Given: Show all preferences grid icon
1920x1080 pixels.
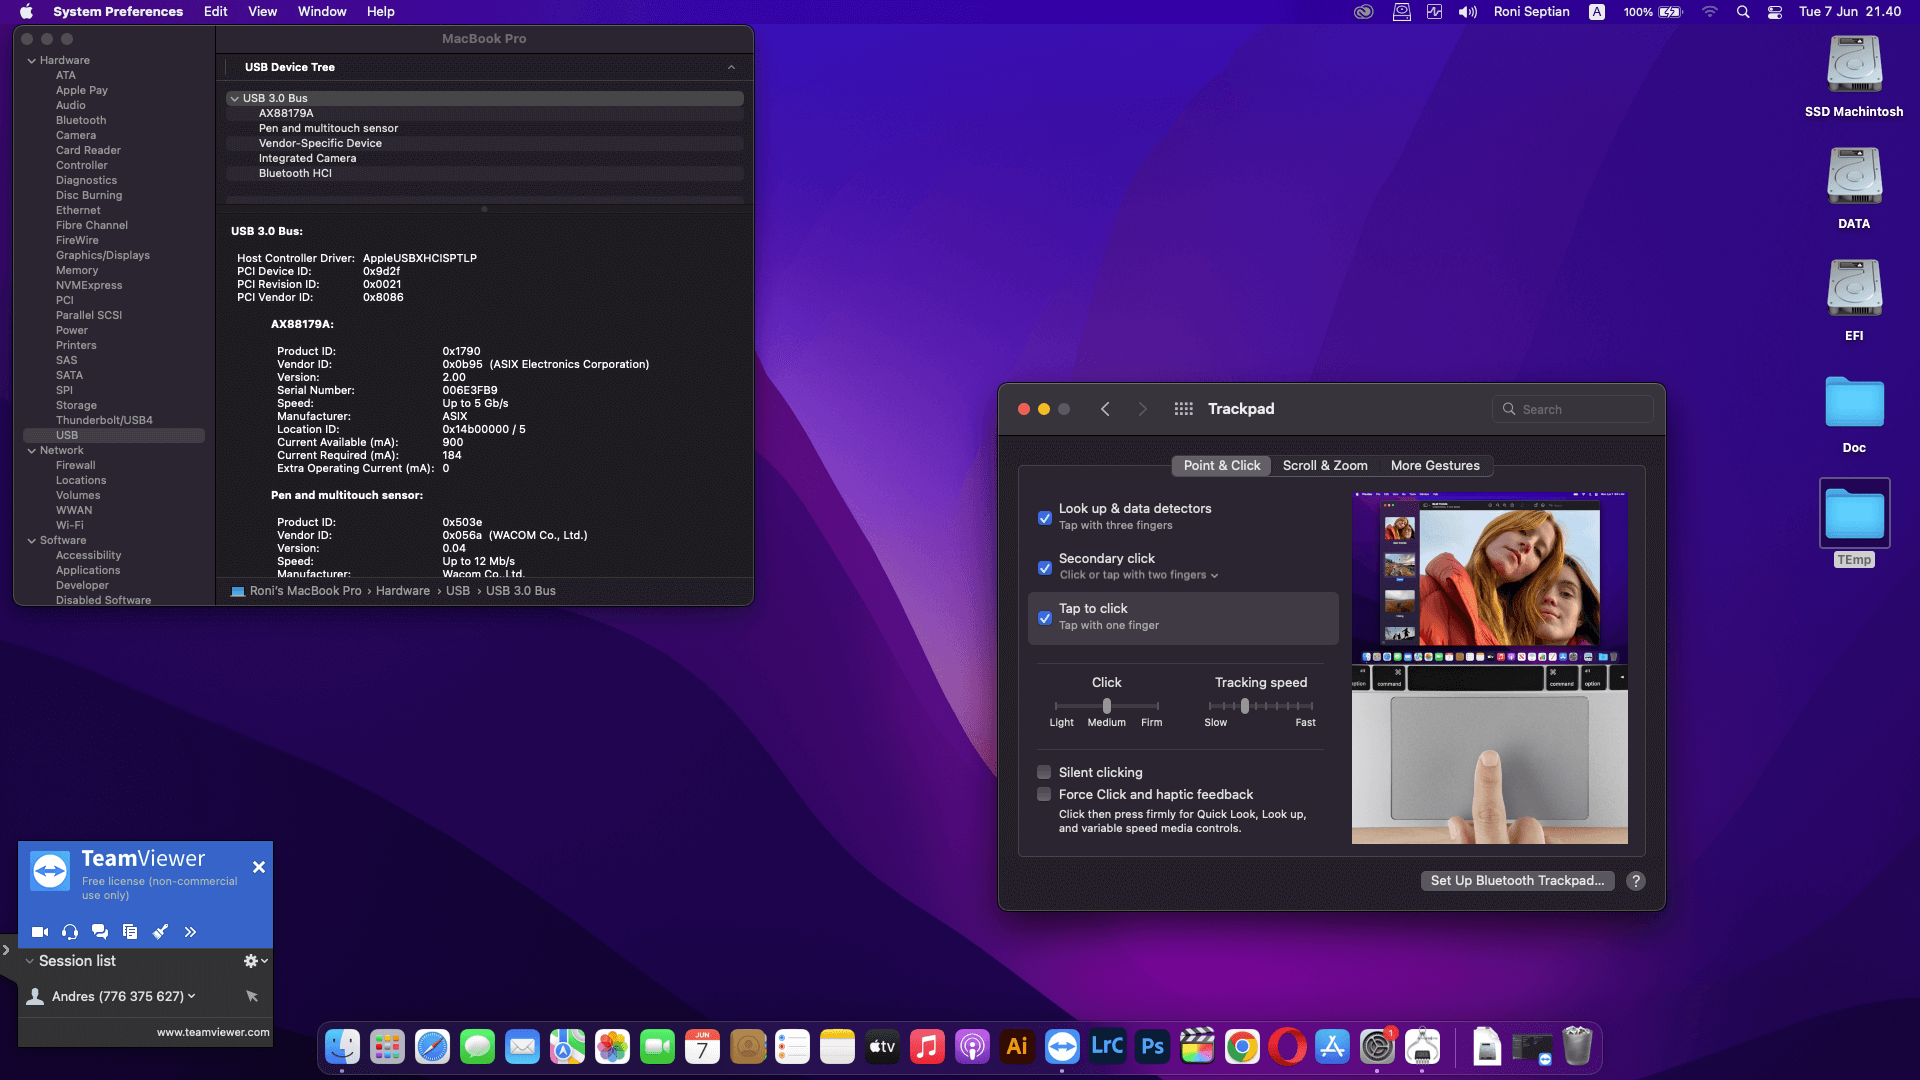Looking at the screenshot, I should 1184,409.
